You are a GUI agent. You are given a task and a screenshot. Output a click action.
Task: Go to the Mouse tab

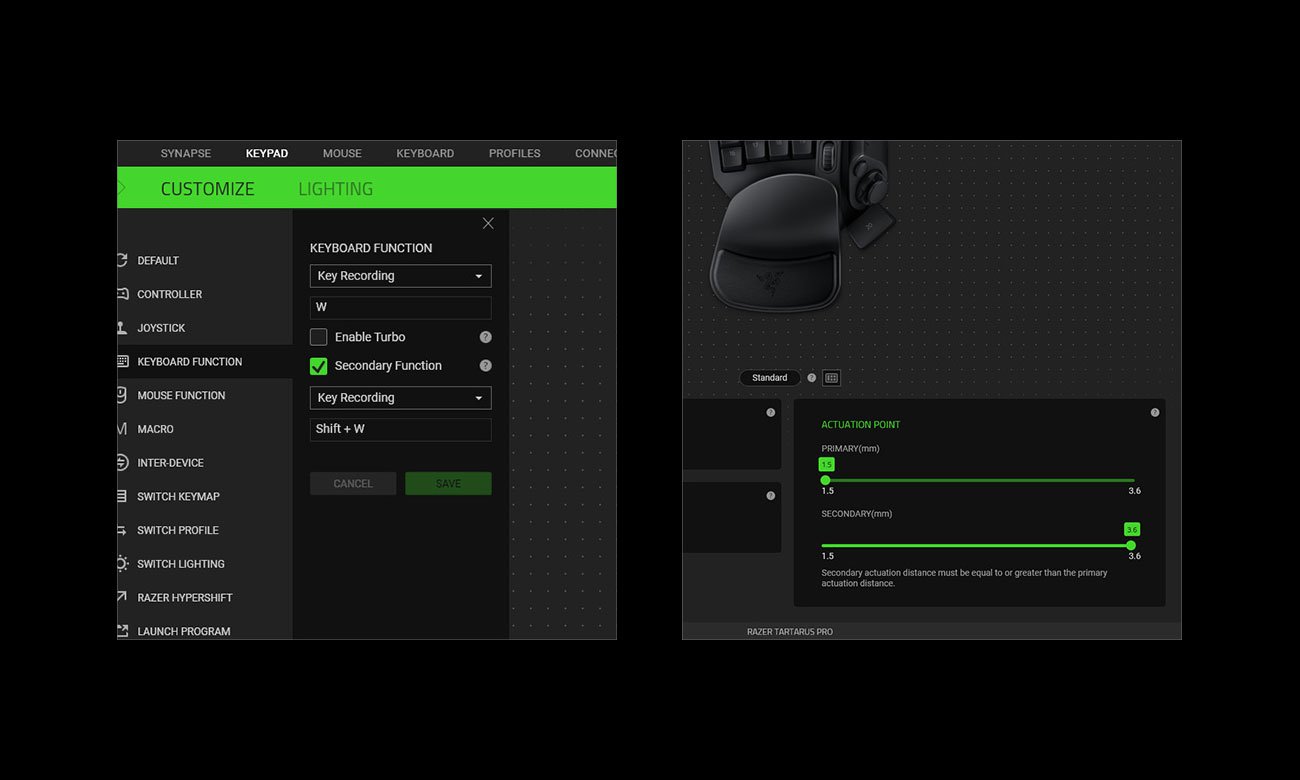click(x=342, y=153)
